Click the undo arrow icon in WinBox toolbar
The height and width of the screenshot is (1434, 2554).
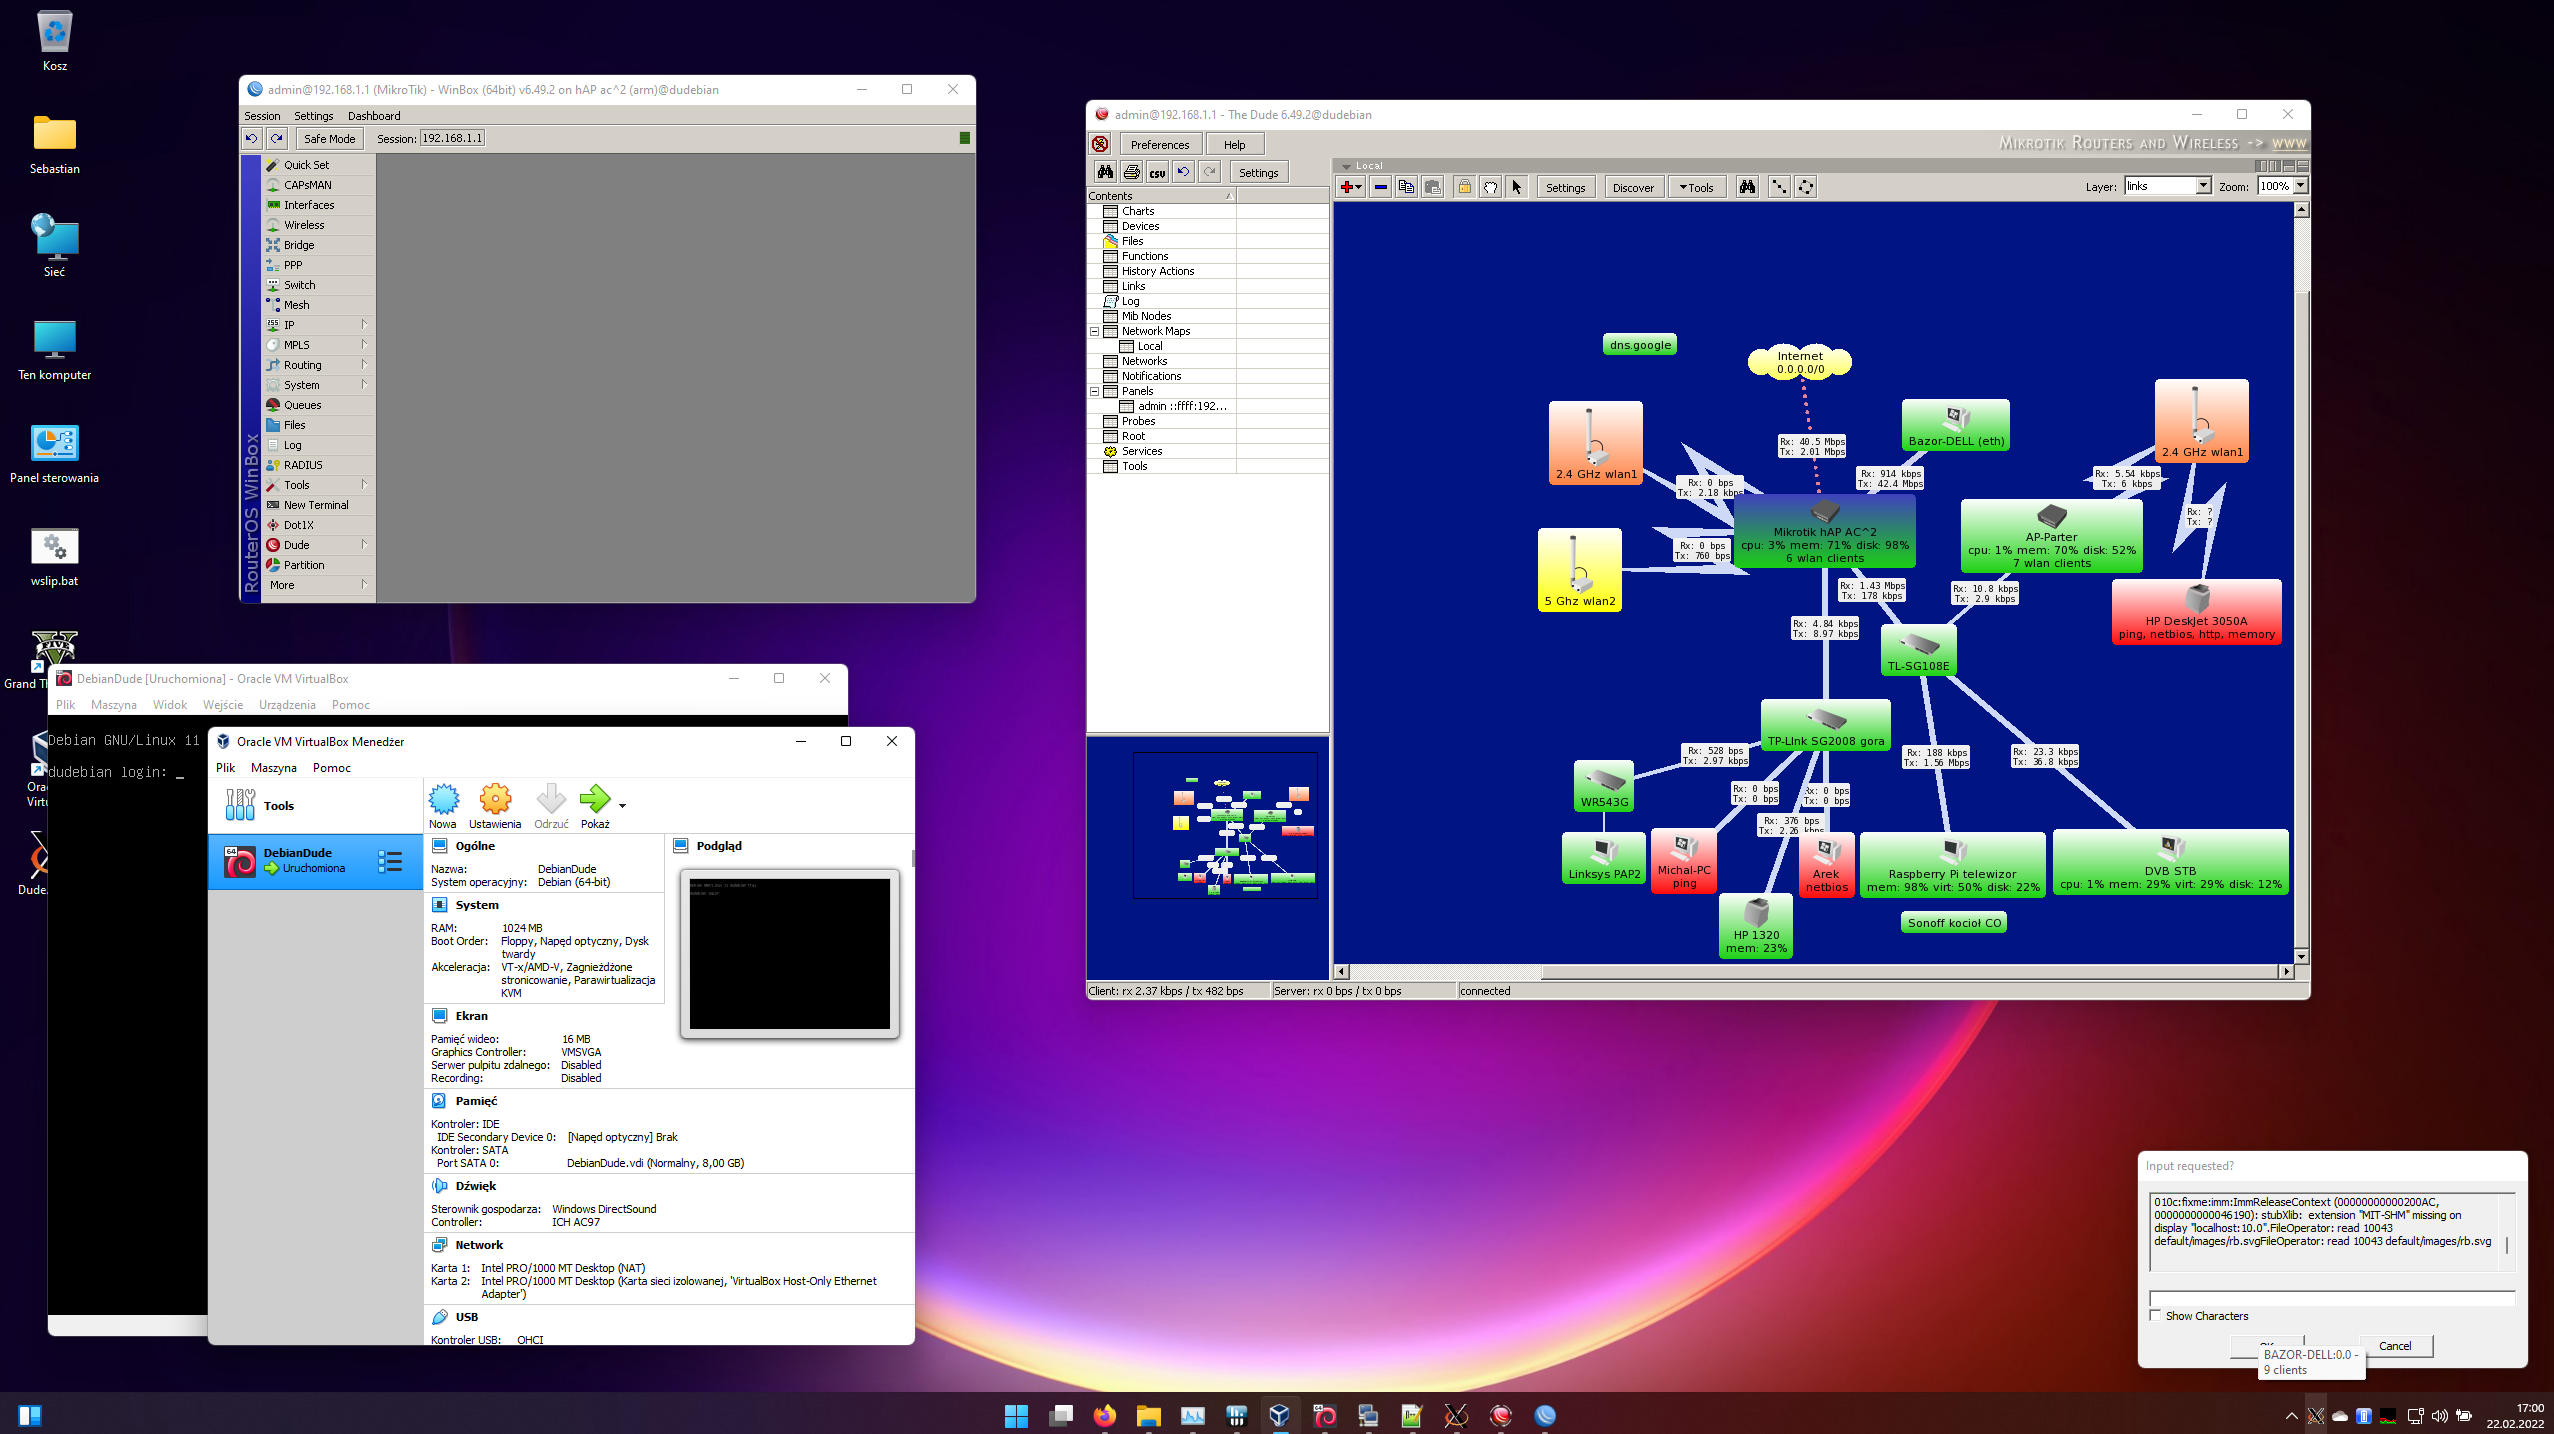(252, 139)
